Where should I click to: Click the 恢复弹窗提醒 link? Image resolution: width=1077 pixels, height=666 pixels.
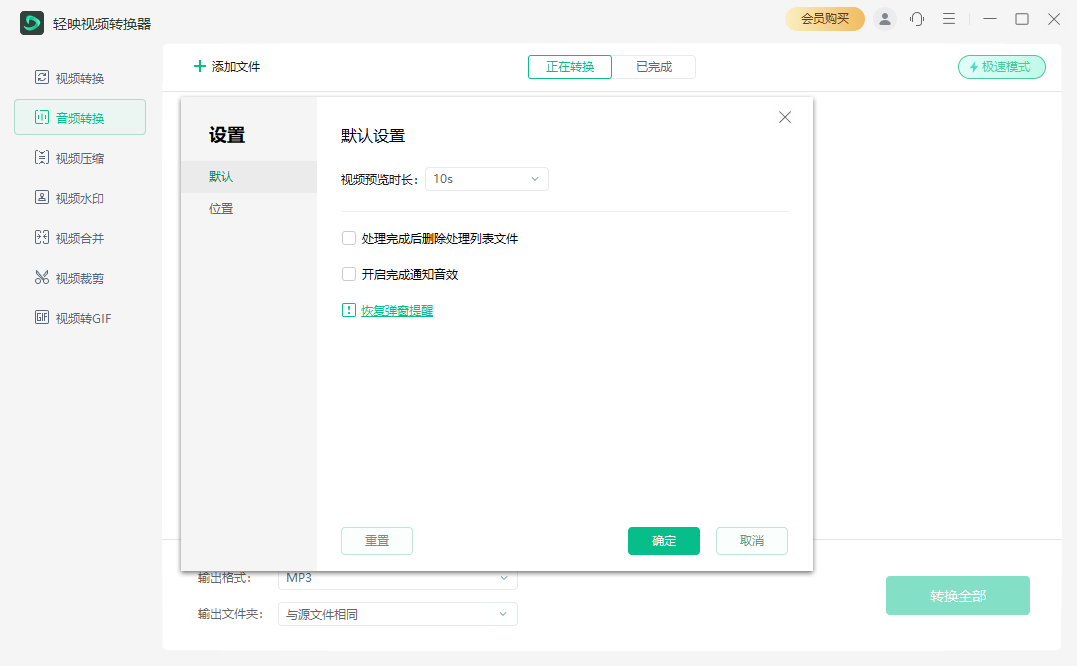tap(397, 311)
